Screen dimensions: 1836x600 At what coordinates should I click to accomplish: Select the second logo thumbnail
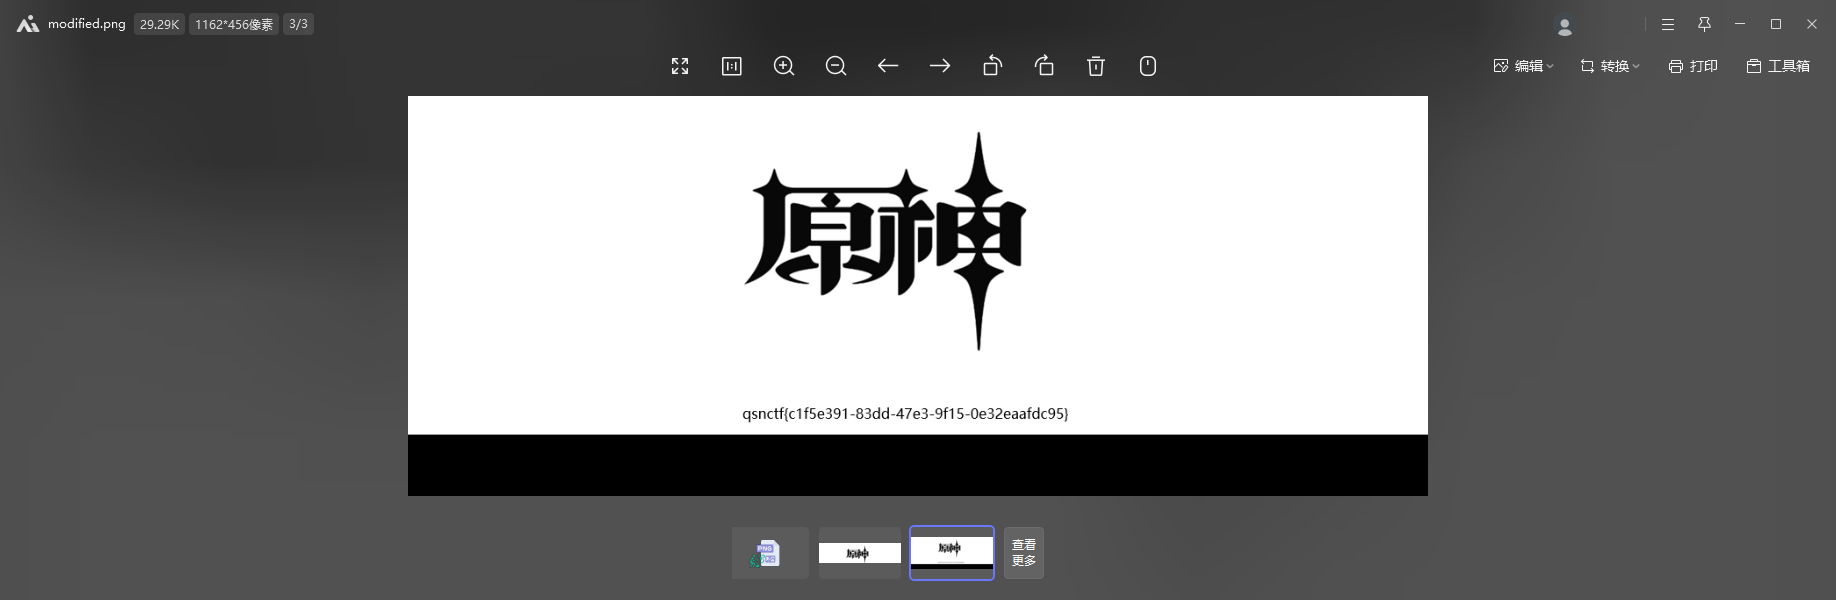pyautogui.click(x=860, y=553)
